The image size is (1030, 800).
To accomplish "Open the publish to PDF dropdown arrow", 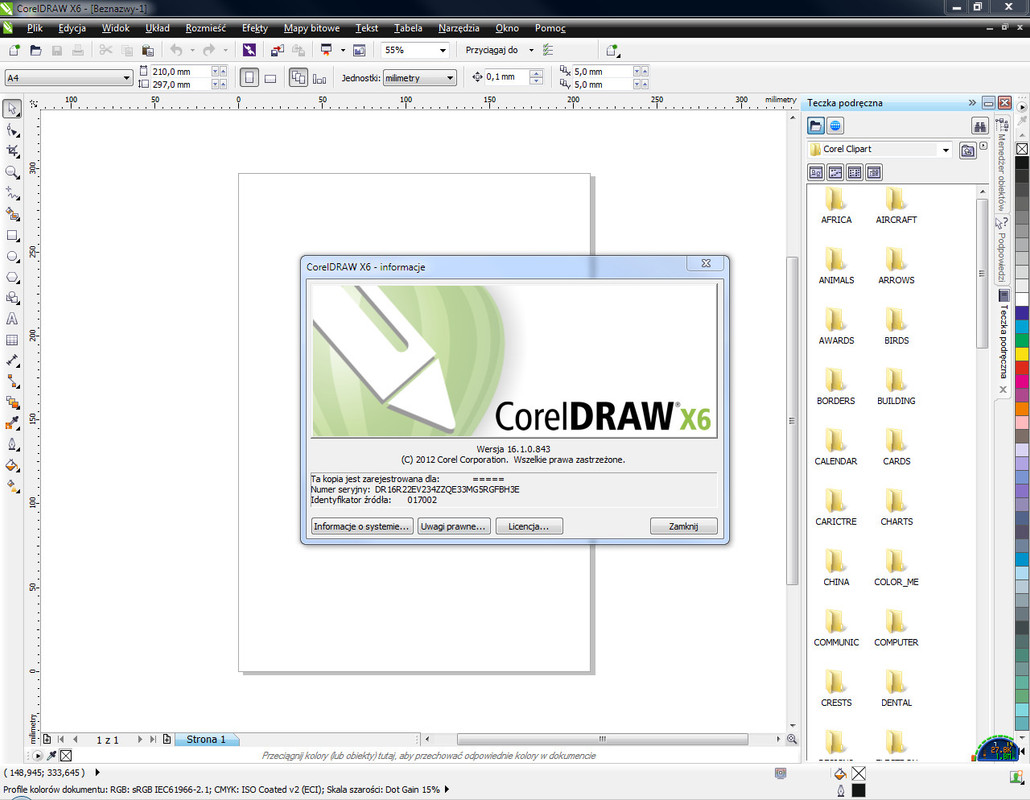I will [x=343, y=50].
